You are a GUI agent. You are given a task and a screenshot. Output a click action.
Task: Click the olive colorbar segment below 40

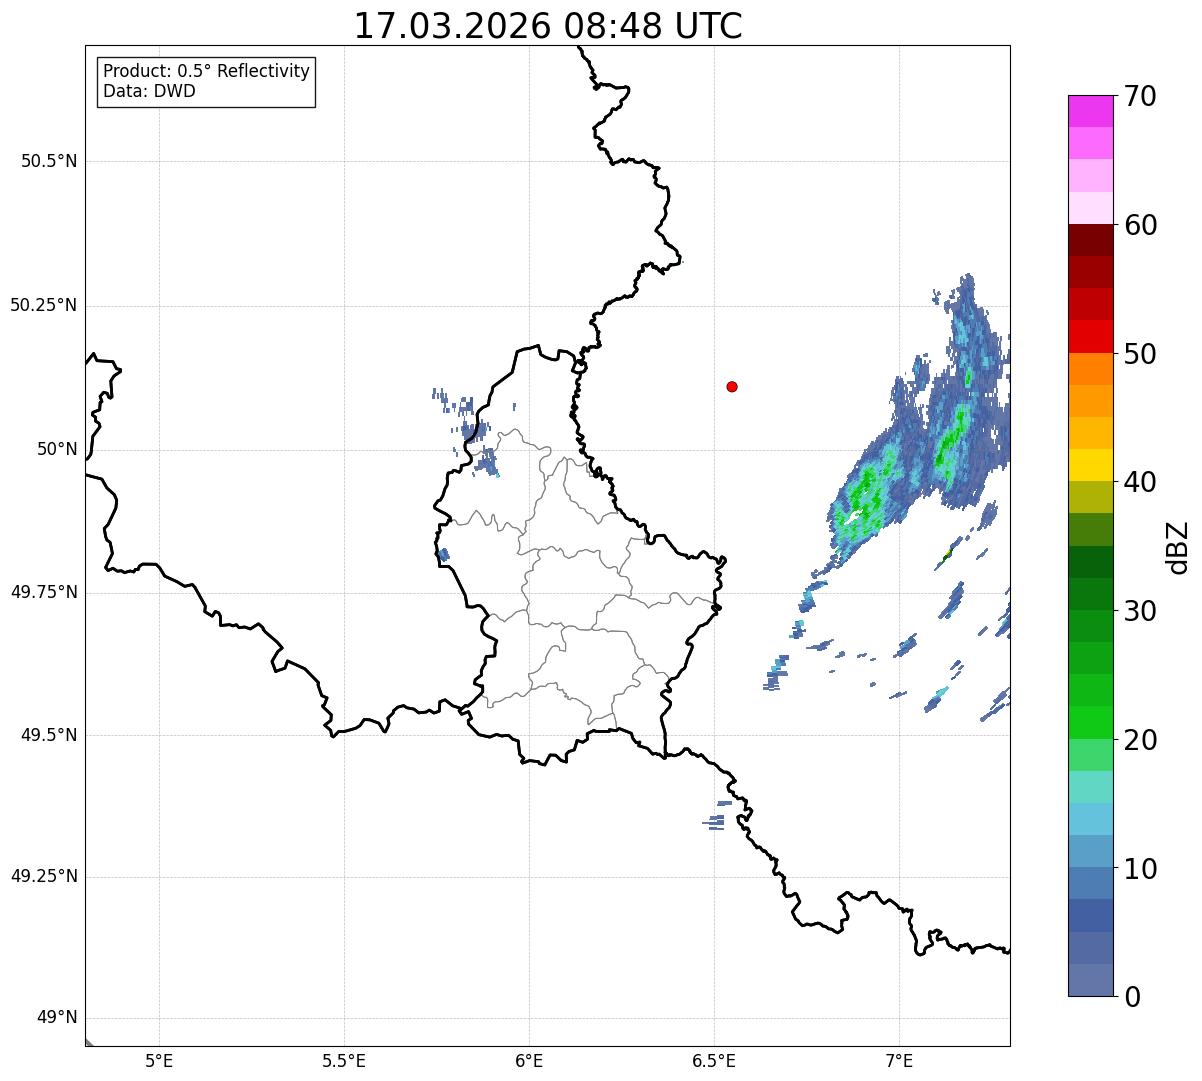click(1090, 497)
